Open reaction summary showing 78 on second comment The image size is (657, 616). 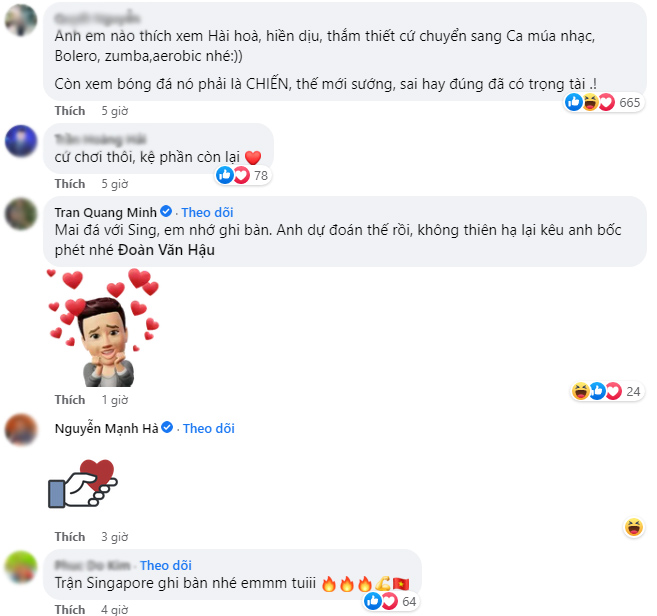click(243, 175)
